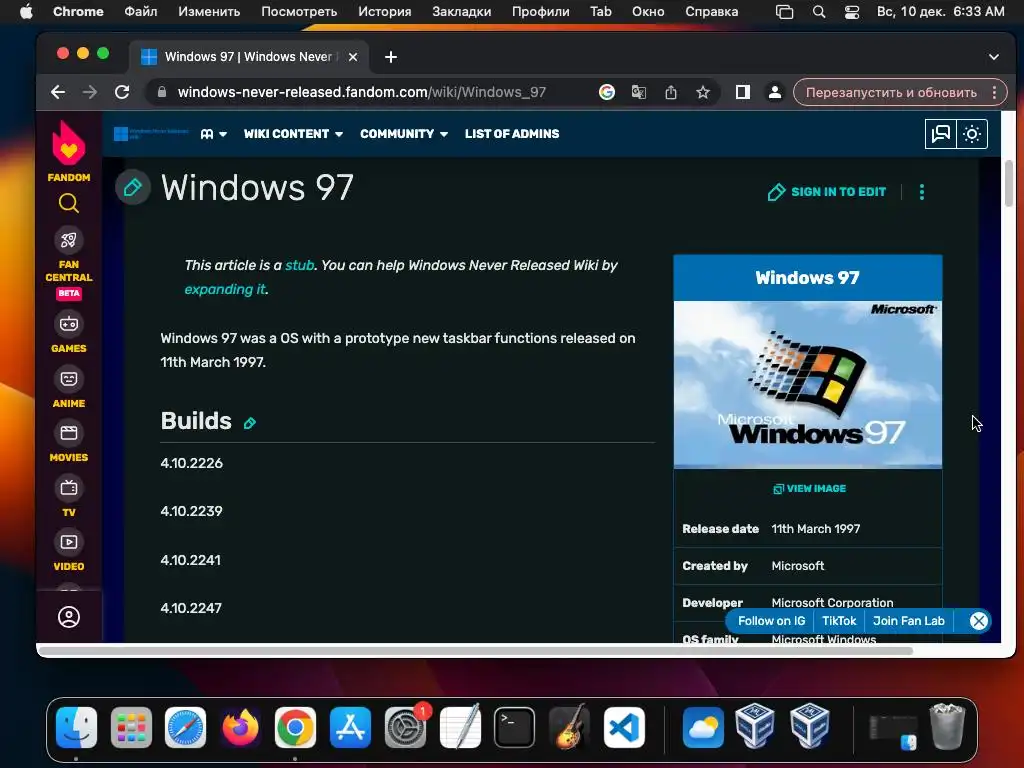Open the История menu

coord(385,12)
